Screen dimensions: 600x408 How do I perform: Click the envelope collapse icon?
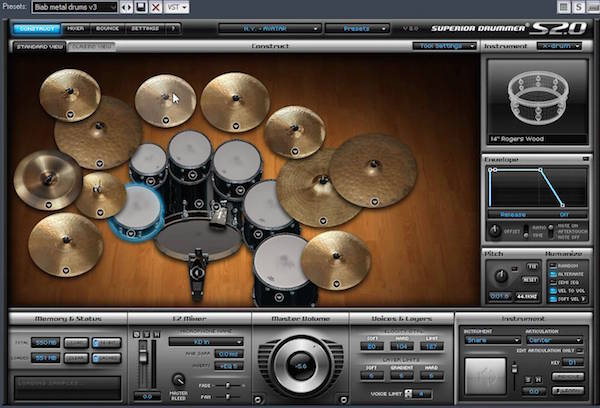click(x=585, y=158)
